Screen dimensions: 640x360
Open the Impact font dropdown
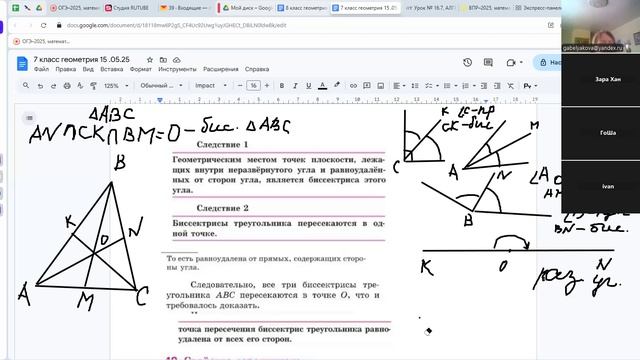[x=211, y=86]
